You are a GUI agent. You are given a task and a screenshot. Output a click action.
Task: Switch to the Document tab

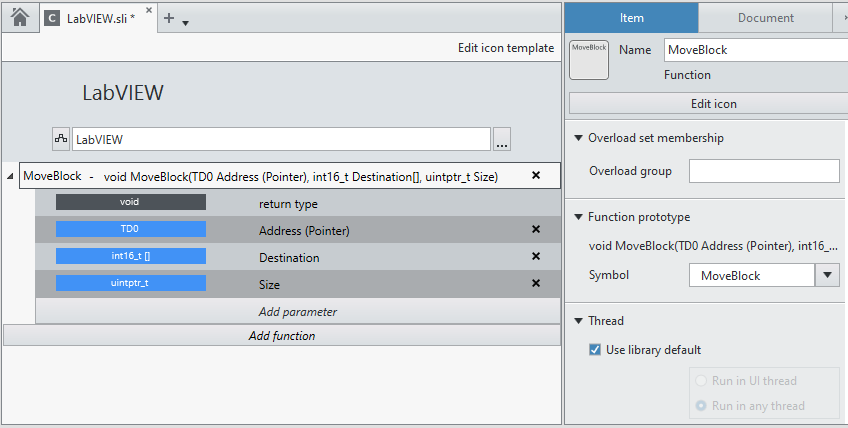click(x=765, y=17)
